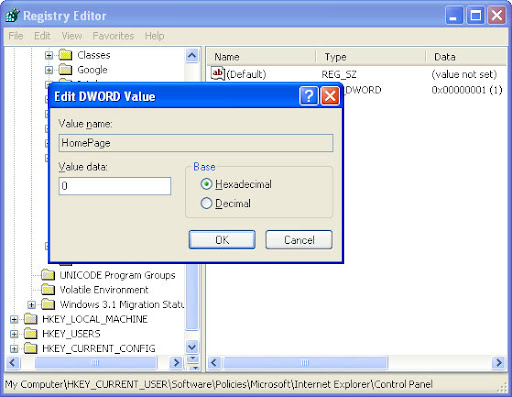The image size is (512, 397).
Task: Select the Decimal base option
Action: pos(206,203)
